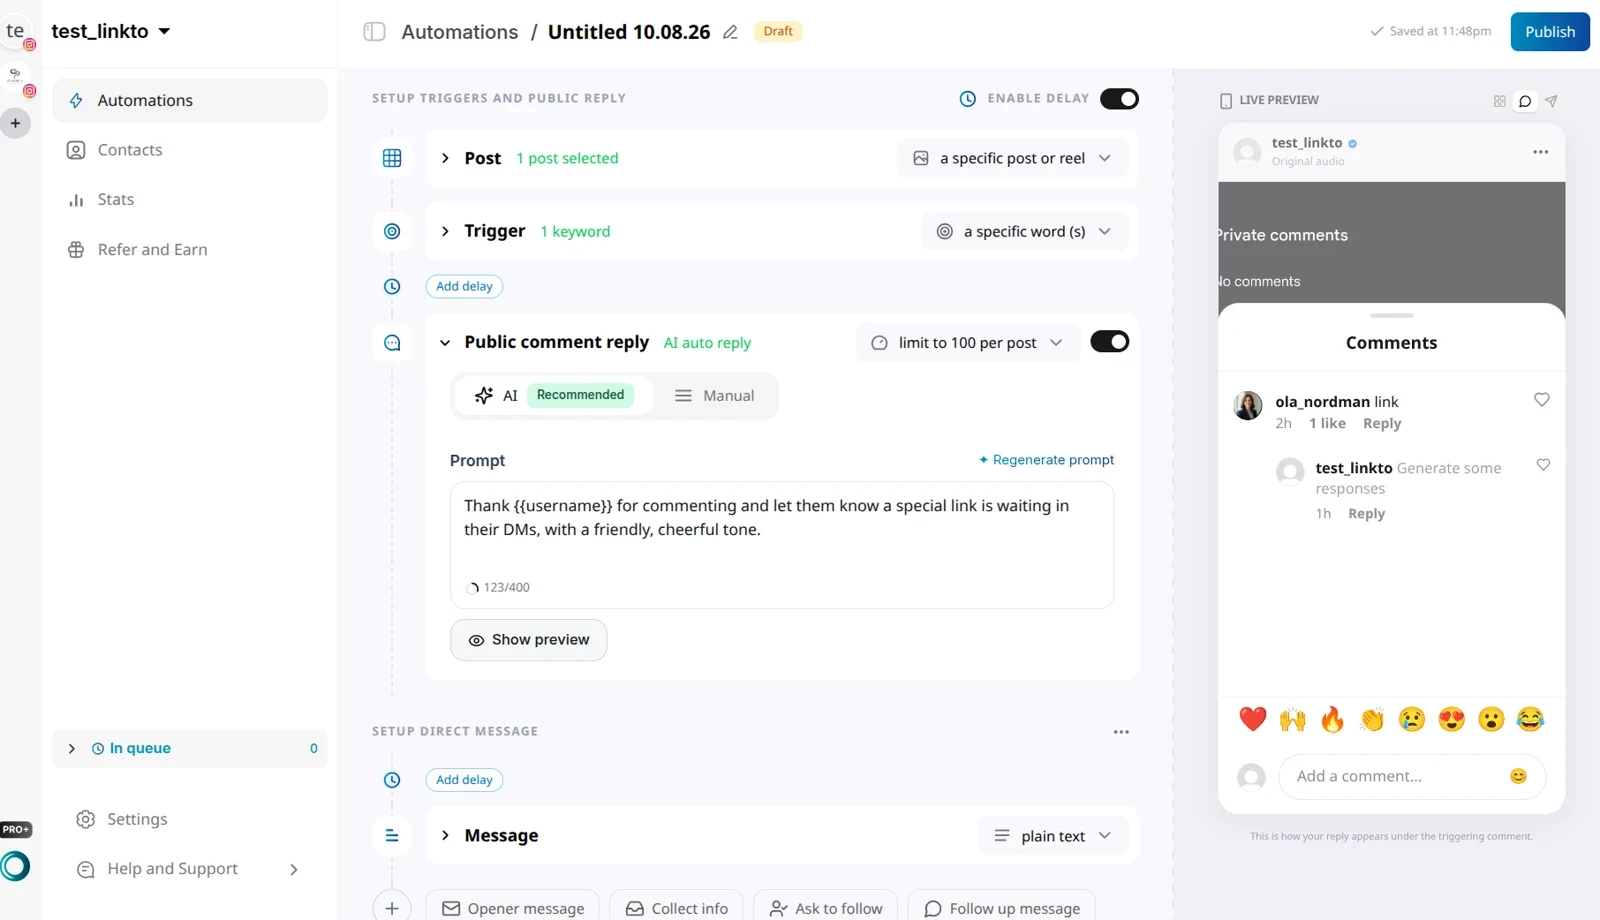Open the 'plain text' message type dropdown
The height and width of the screenshot is (920, 1600).
tap(1053, 836)
